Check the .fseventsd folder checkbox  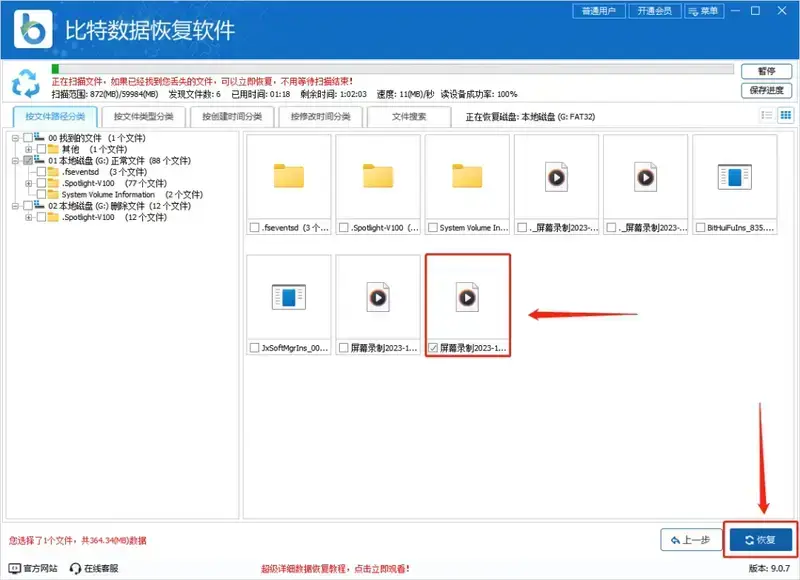(x=43, y=173)
